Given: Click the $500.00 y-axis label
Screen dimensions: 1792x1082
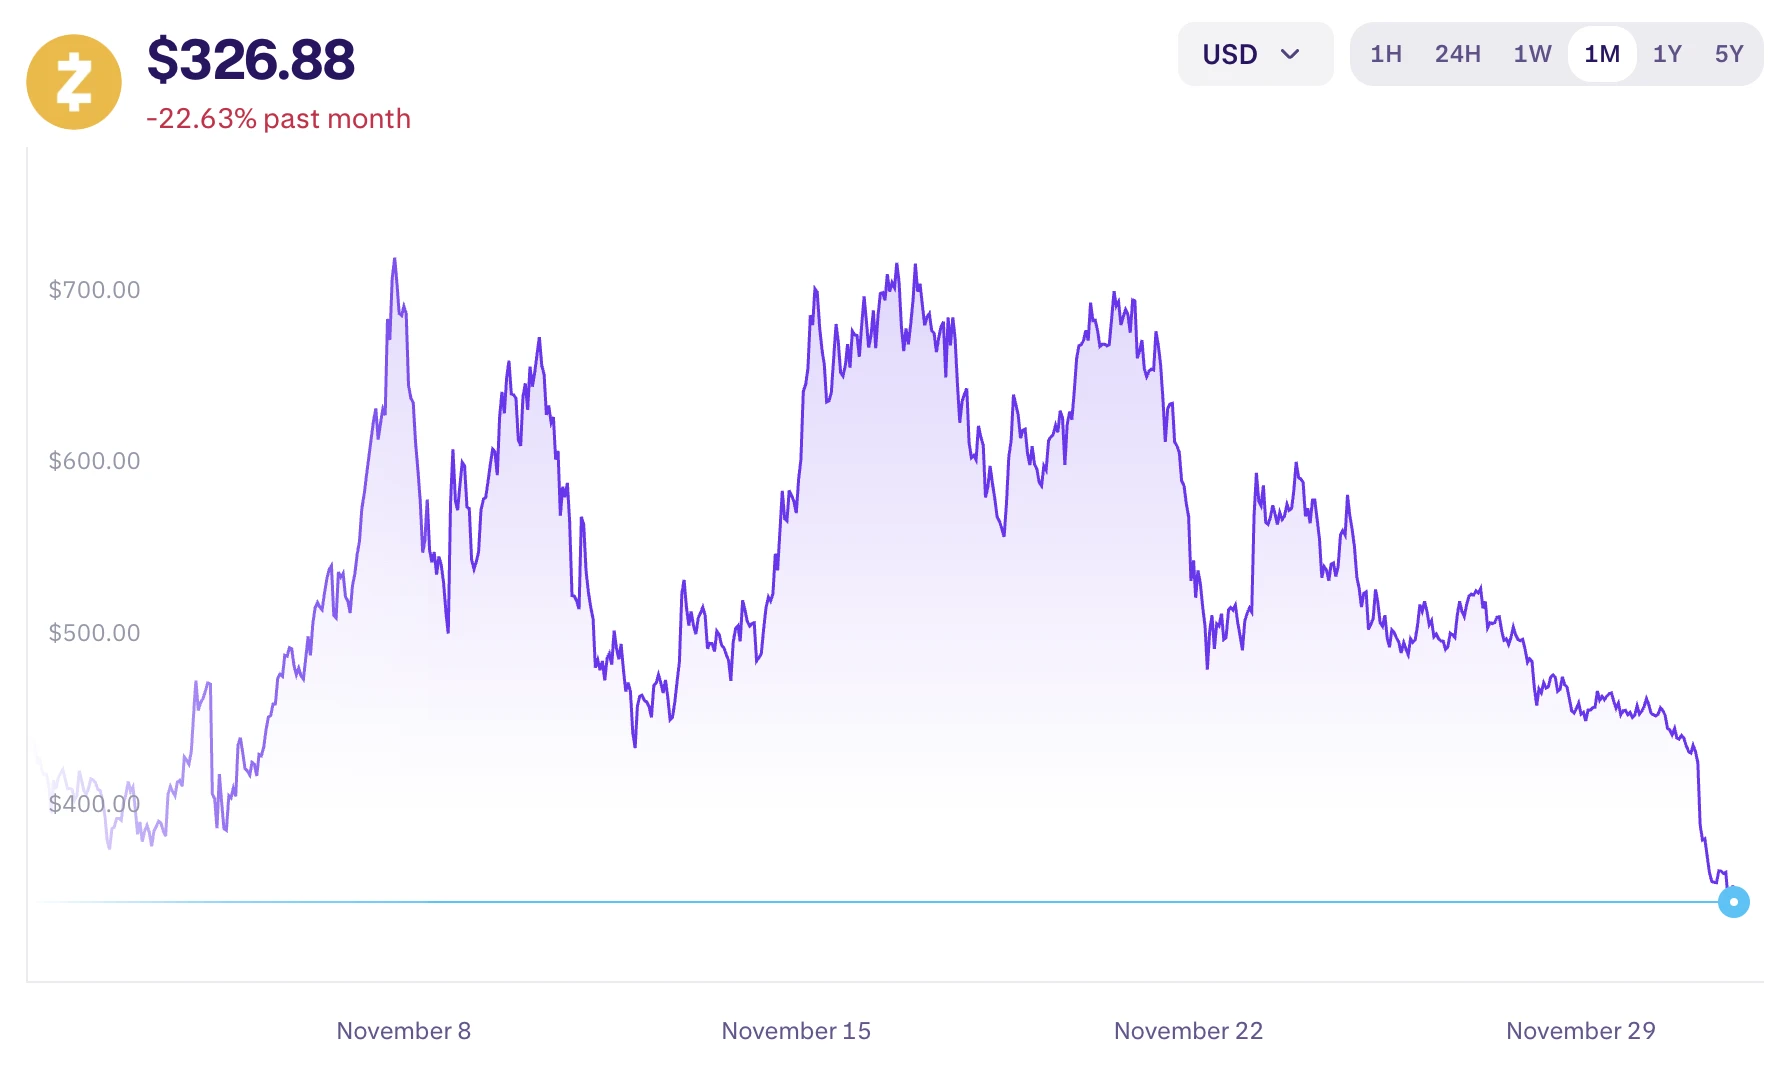Looking at the screenshot, I should (94, 633).
